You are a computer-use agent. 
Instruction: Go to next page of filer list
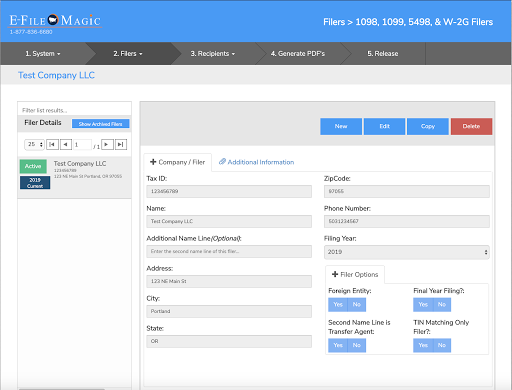point(107,144)
